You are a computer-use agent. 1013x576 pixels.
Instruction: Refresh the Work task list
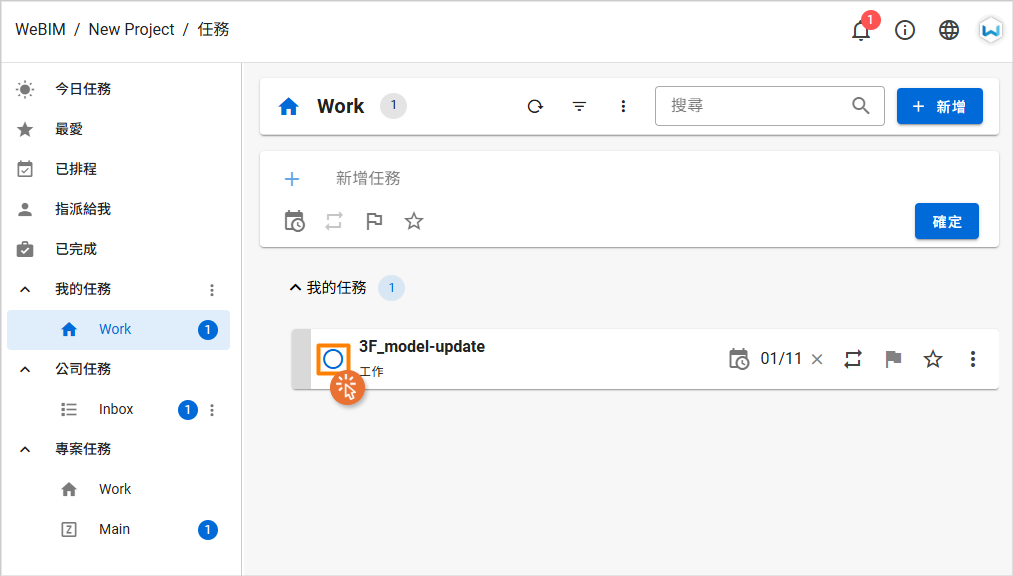pyautogui.click(x=535, y=106)
